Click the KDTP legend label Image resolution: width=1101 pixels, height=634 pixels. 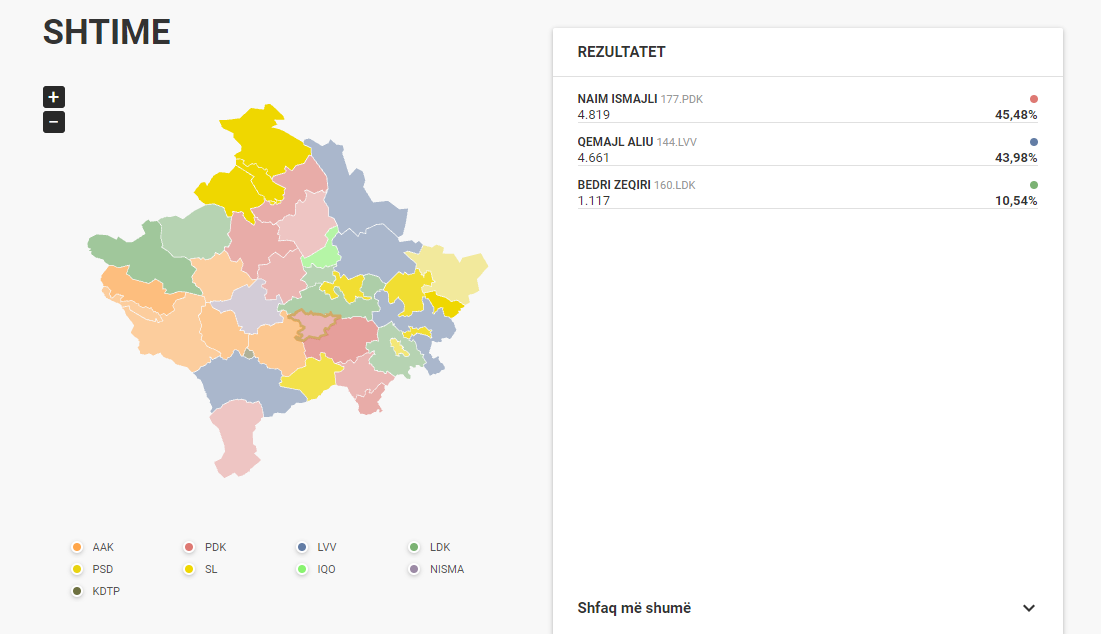pyautogui.click(x=106, y=591)
